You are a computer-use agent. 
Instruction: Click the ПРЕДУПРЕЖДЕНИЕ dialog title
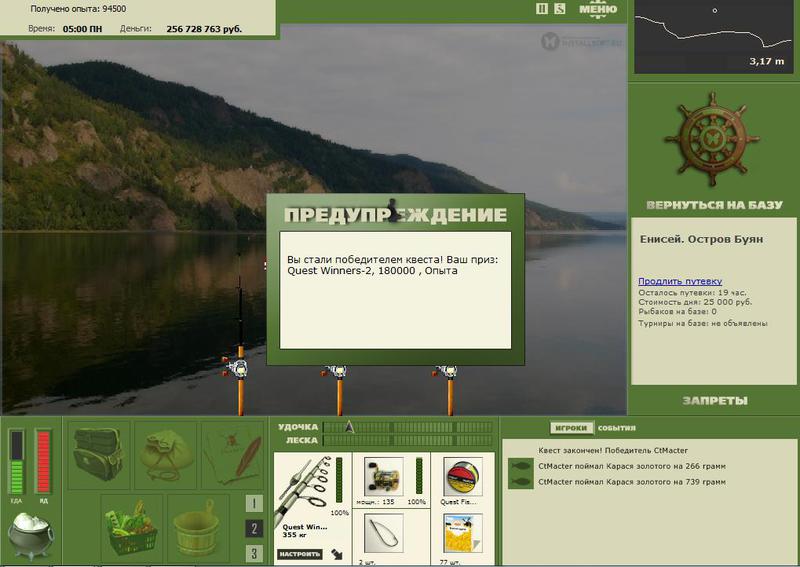click(x=395, y=215)
